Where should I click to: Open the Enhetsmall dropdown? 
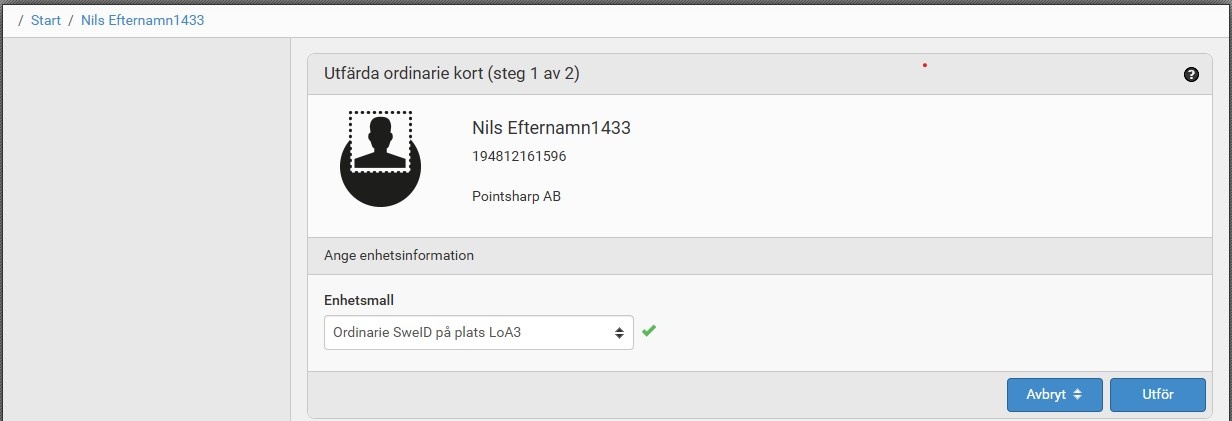[x=478, y=333]
